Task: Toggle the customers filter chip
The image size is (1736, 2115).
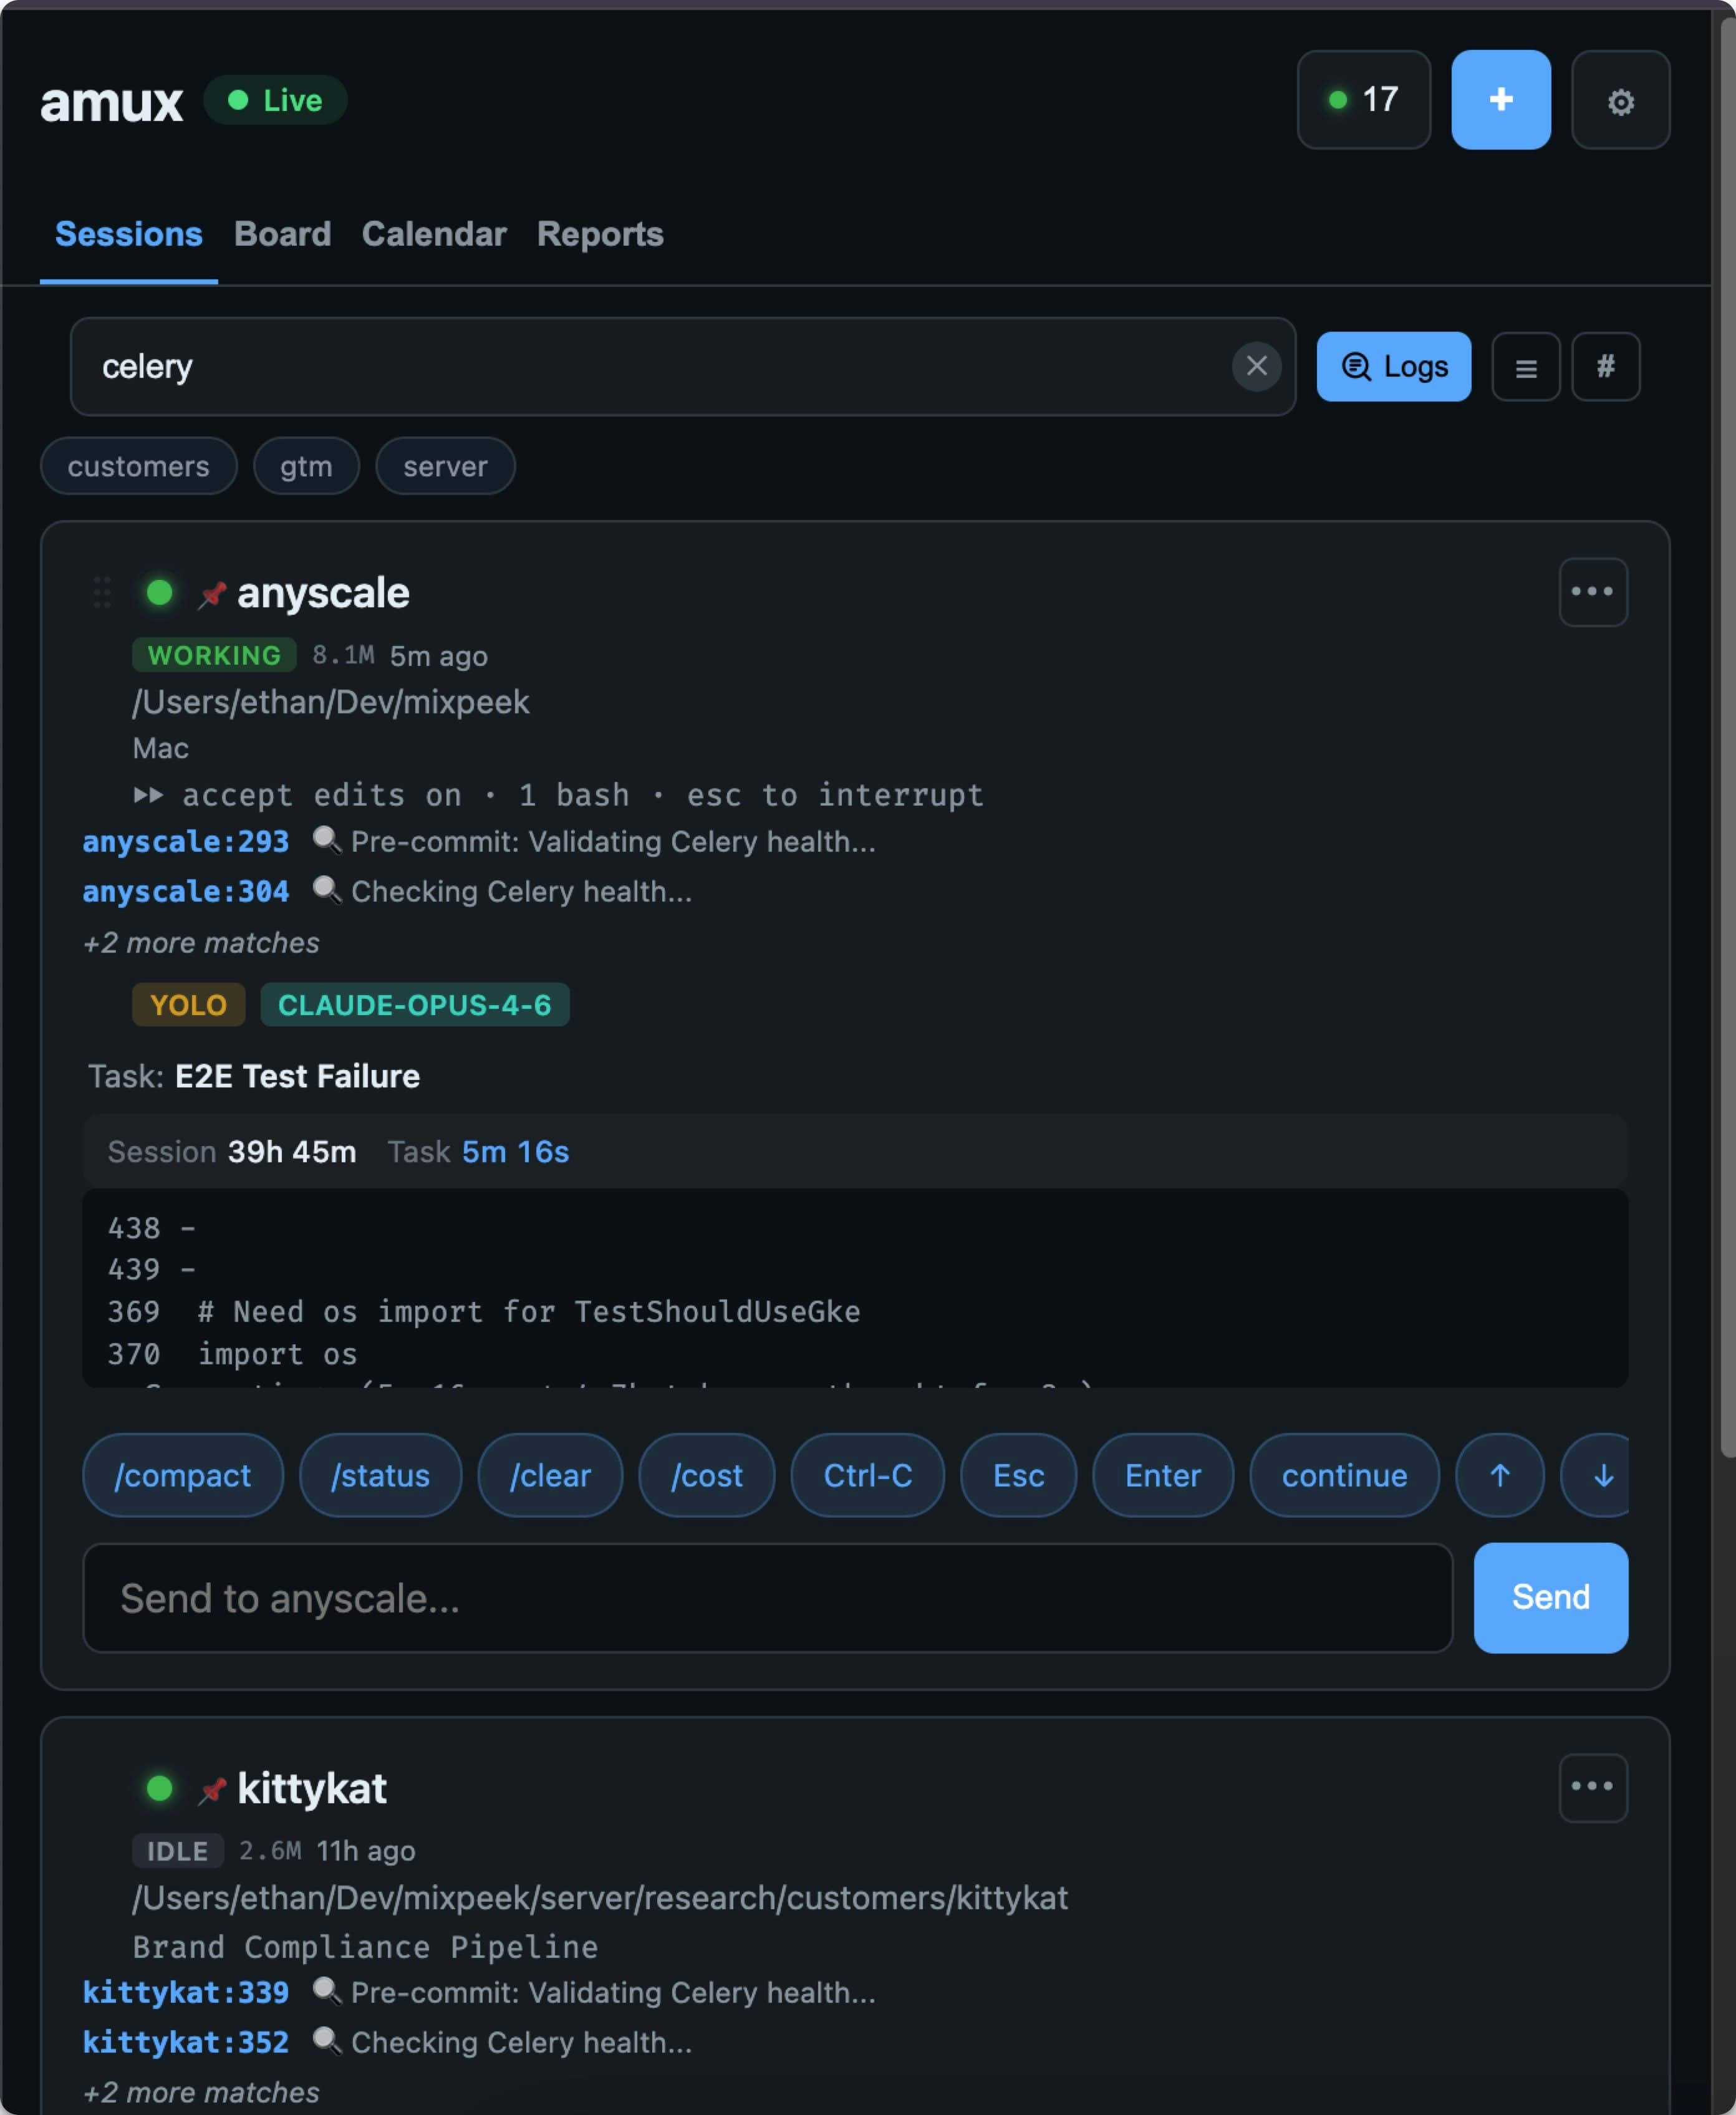Action: click(138, 466)
